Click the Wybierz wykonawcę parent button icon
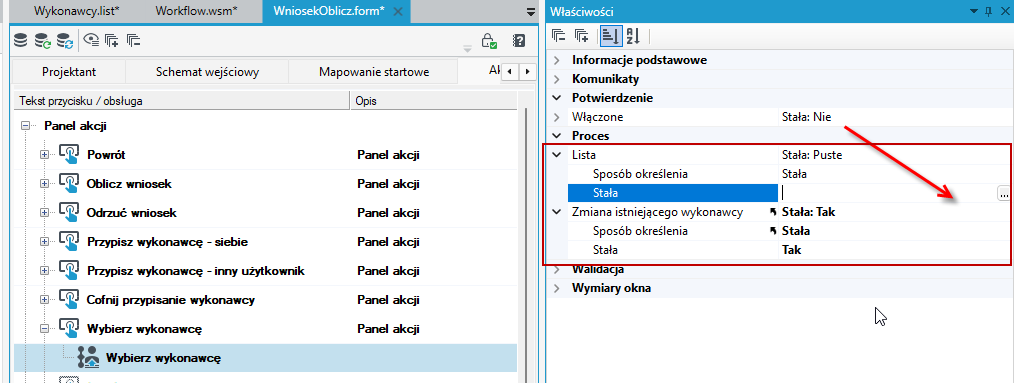The width and height of the screenshot is (1014, 383). (68, 329)
